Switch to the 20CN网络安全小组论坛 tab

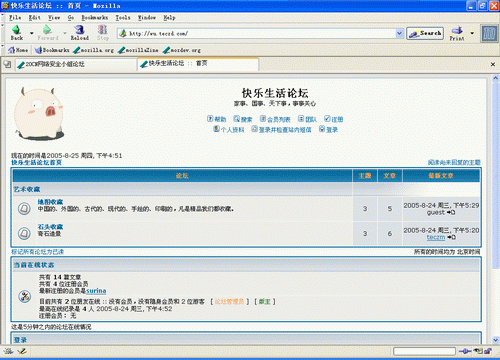click(76, 64)
